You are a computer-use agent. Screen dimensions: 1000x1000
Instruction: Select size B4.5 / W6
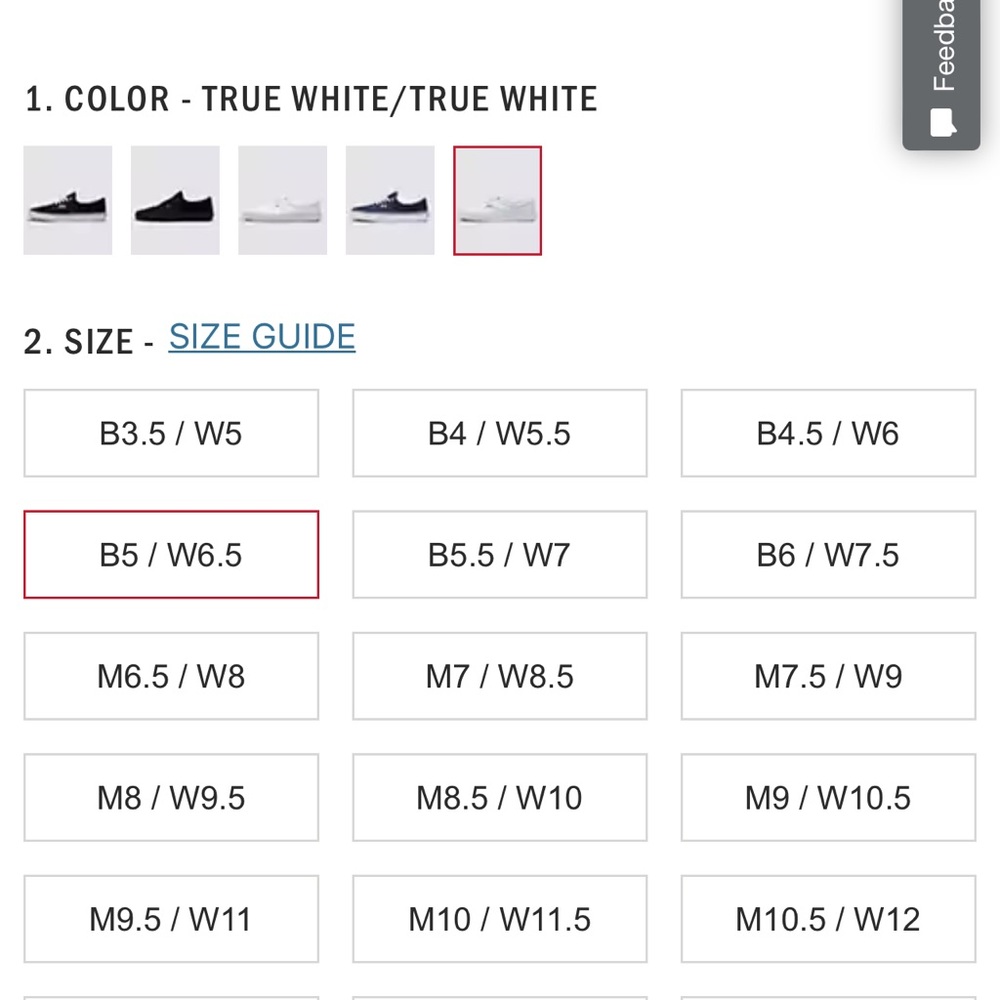pos(828,433)
